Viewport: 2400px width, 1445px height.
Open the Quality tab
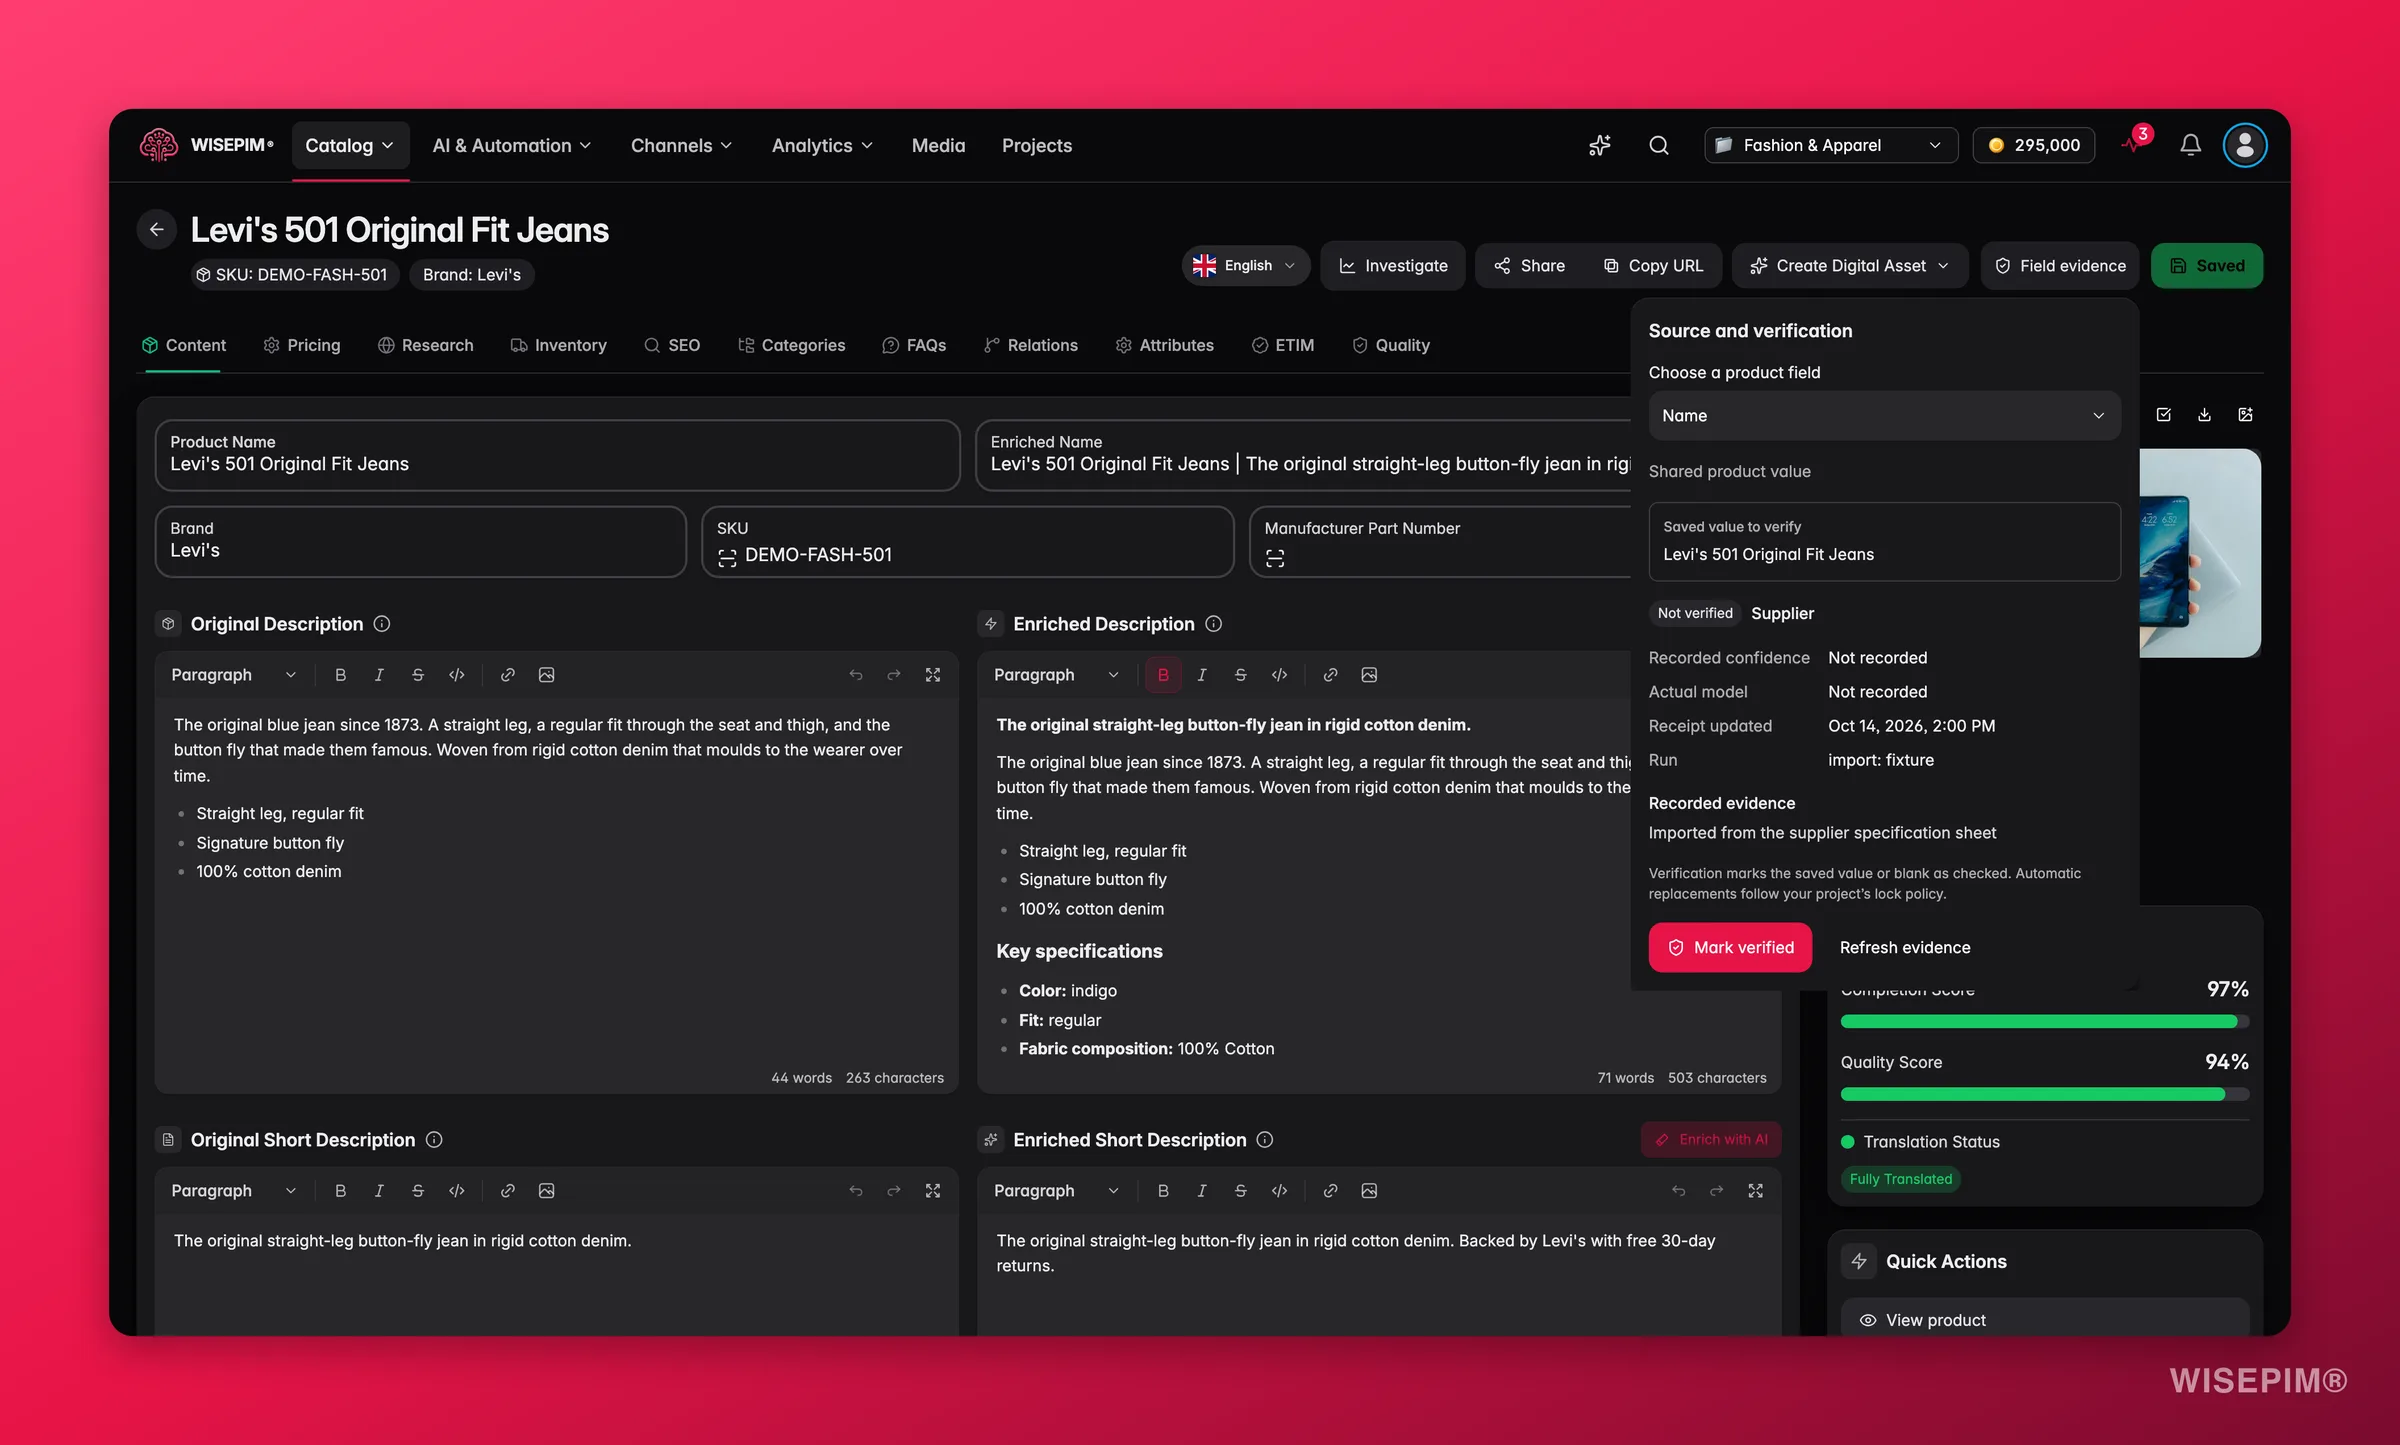pyautogui.click(x=1391, y=345)
